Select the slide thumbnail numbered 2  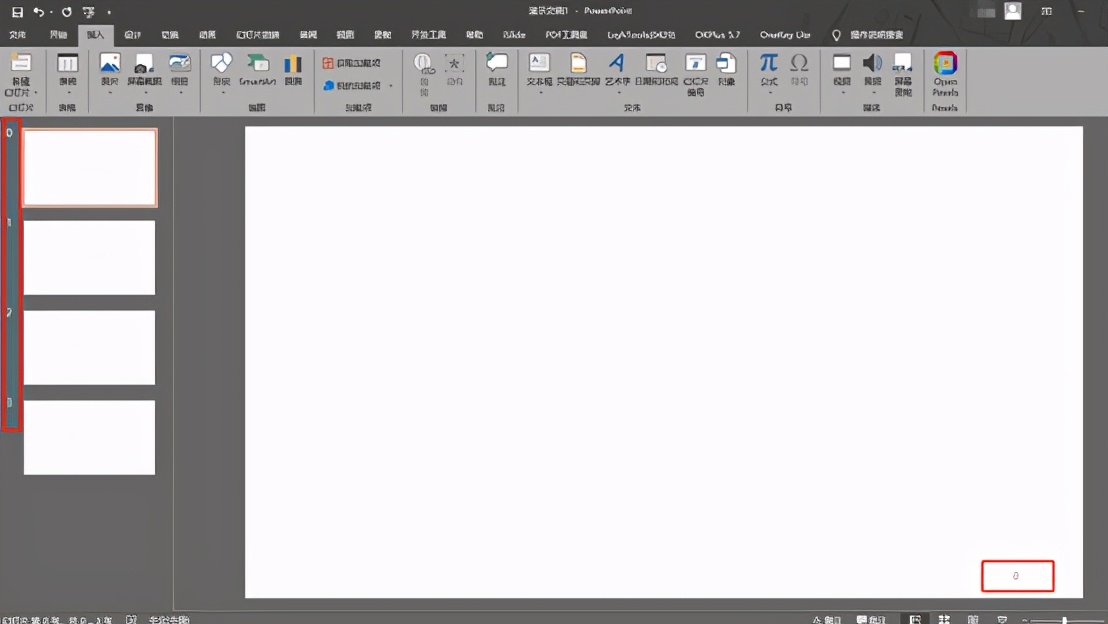(89, 347)
